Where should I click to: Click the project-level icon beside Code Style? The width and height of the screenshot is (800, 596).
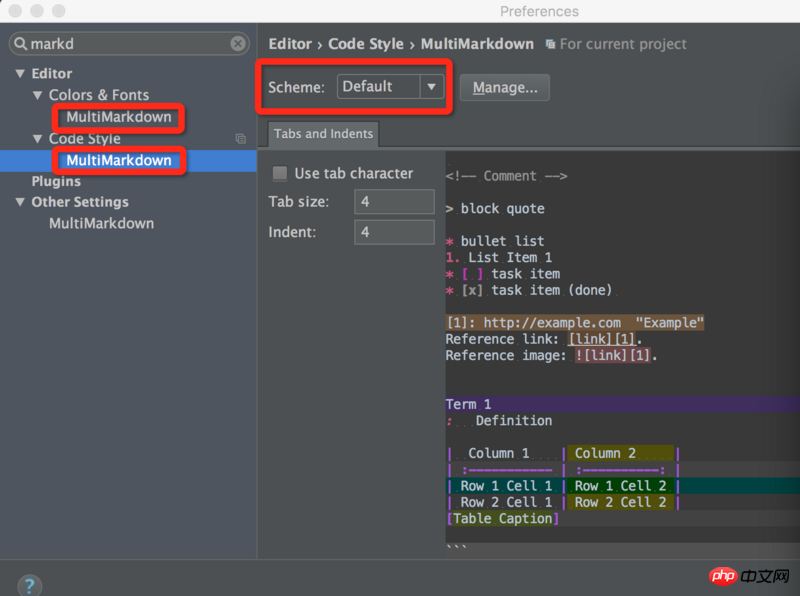click(x=240, y=139)
